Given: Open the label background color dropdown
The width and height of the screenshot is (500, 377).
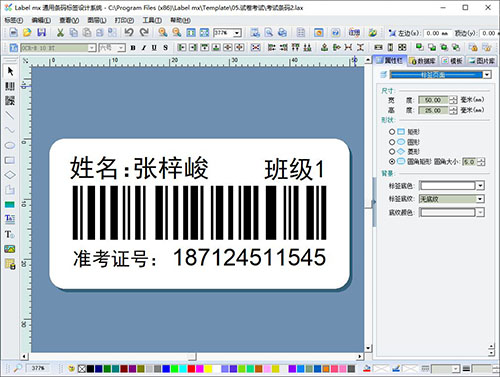Looking at the screenshot, I should pos(480,186).
